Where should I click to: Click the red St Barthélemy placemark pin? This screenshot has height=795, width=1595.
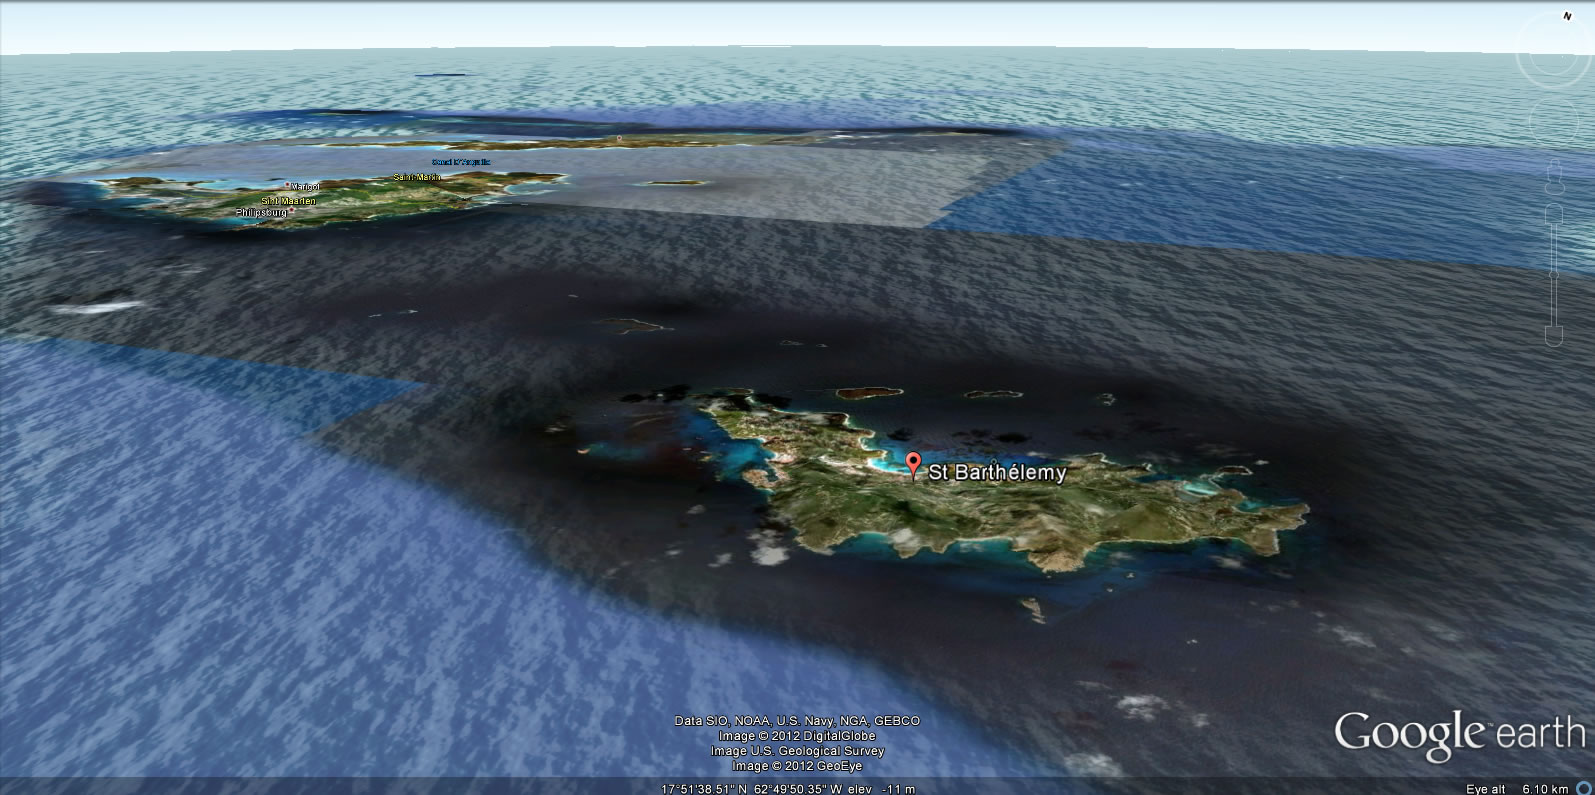(x=913, y=465)
